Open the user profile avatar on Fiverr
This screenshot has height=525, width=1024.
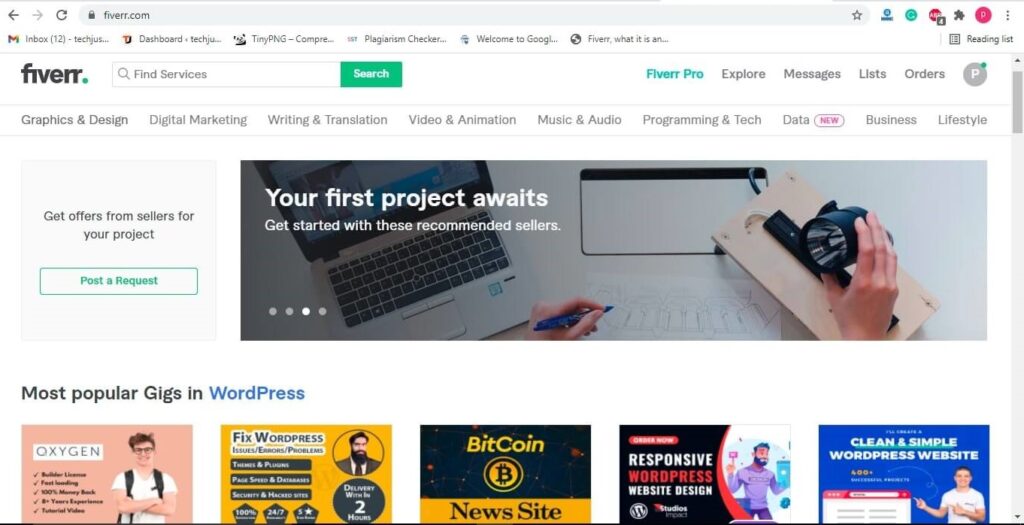tap(975, 74)
